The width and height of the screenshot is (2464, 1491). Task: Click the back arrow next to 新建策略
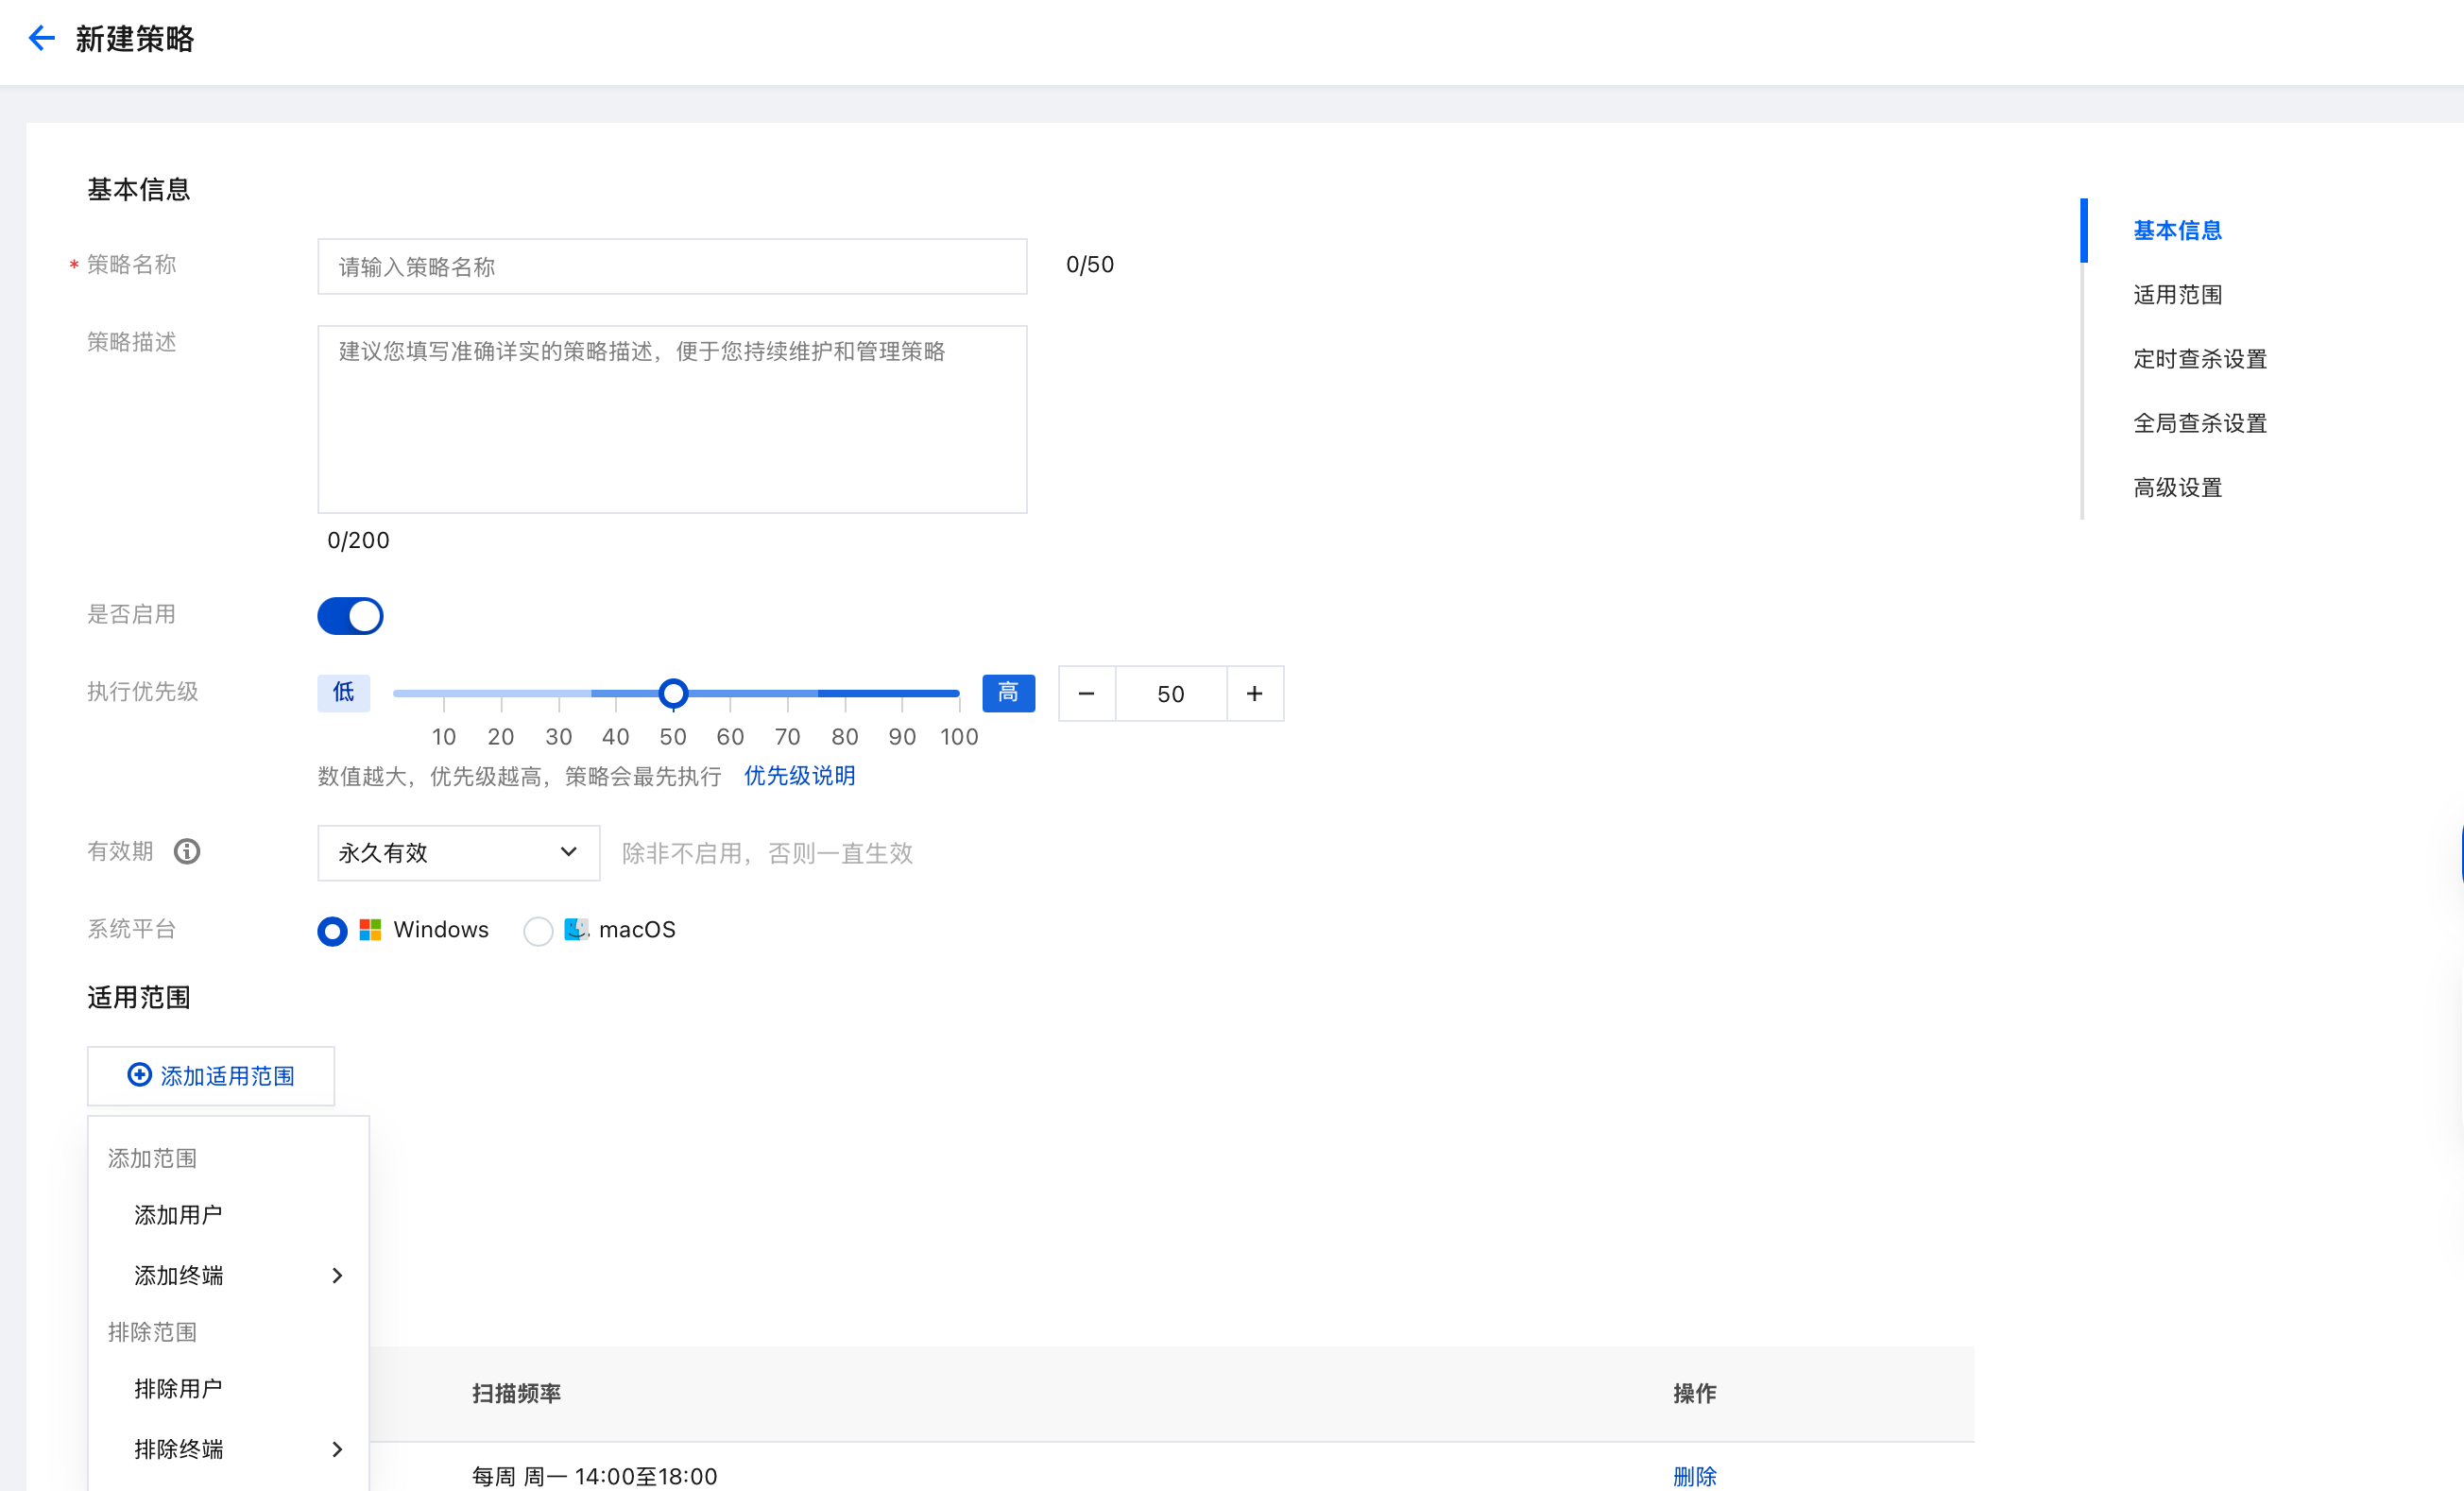click(x=41, y=39)
